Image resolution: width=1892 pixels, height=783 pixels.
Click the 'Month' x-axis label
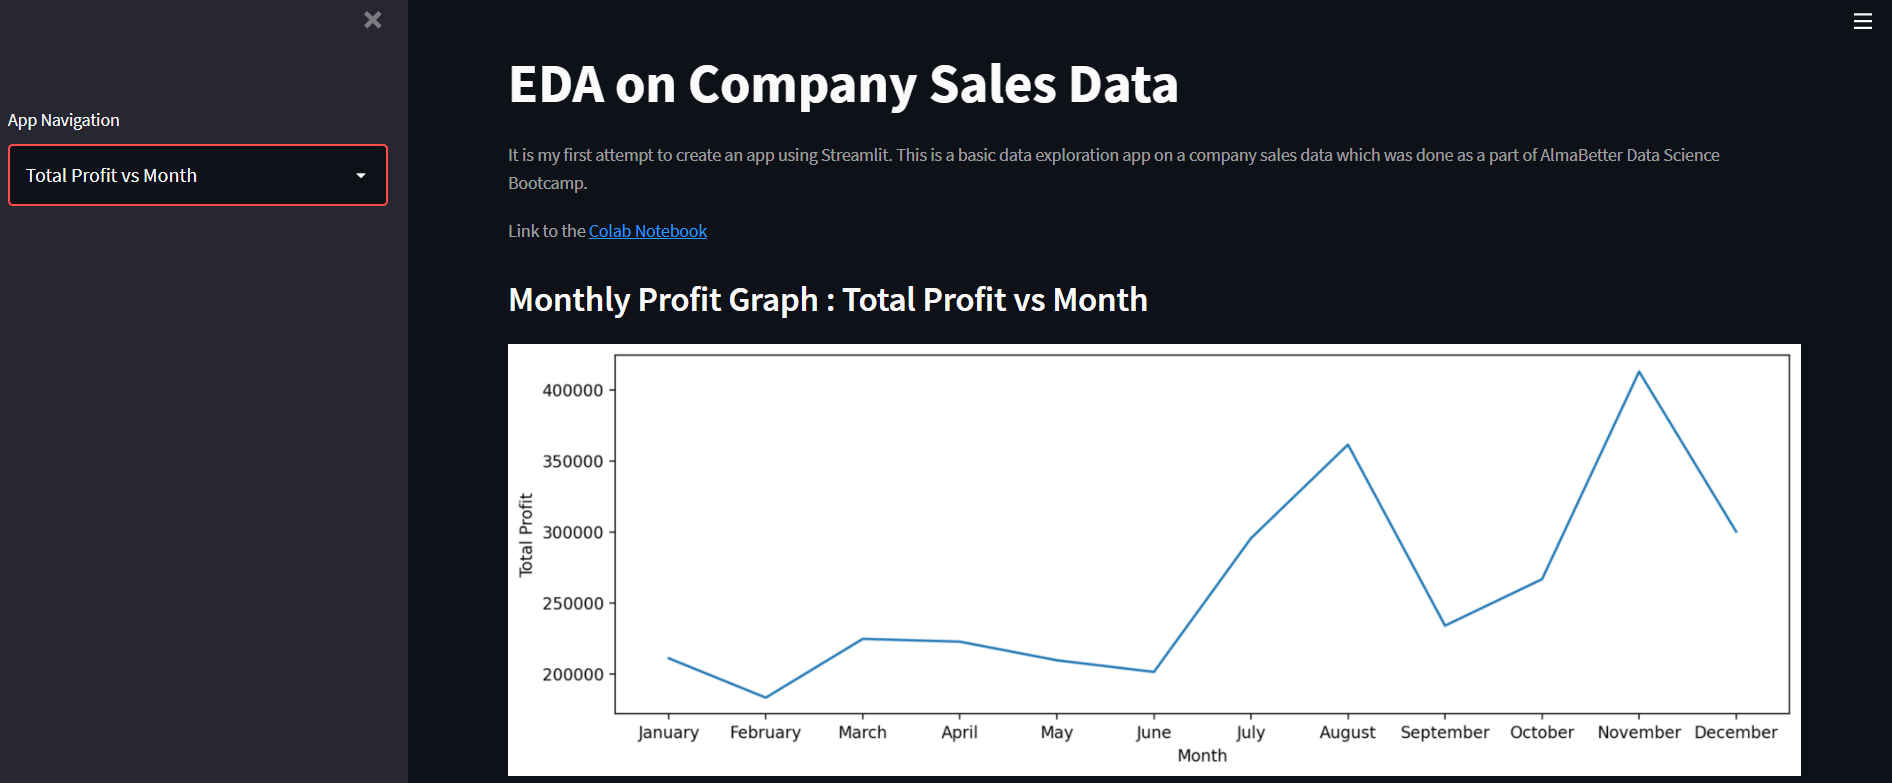(x=1201, y=755)
